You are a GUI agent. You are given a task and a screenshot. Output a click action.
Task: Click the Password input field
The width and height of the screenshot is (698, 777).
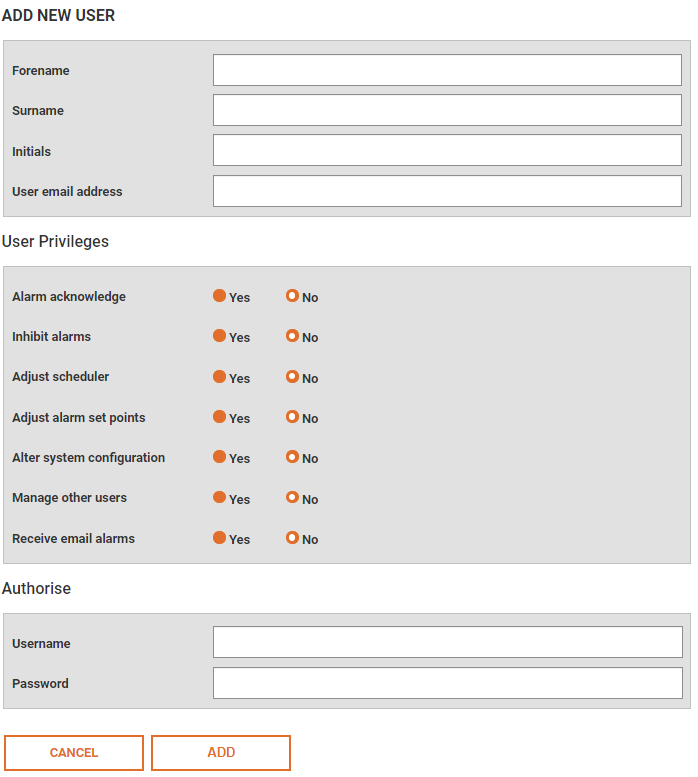pos(448,683)
